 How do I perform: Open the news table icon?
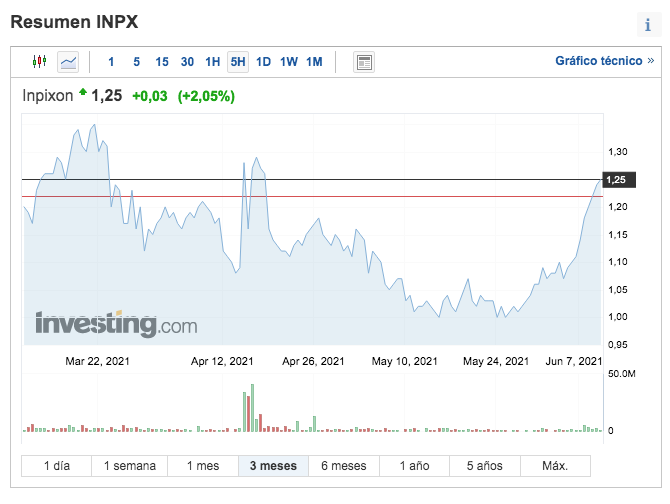[364, 62]
